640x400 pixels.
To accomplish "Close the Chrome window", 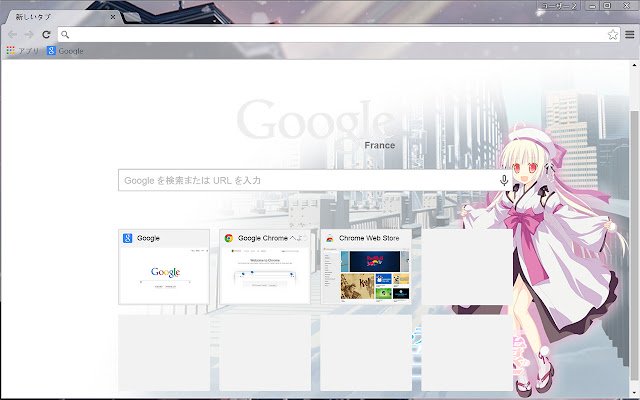I will coord(627,6).
